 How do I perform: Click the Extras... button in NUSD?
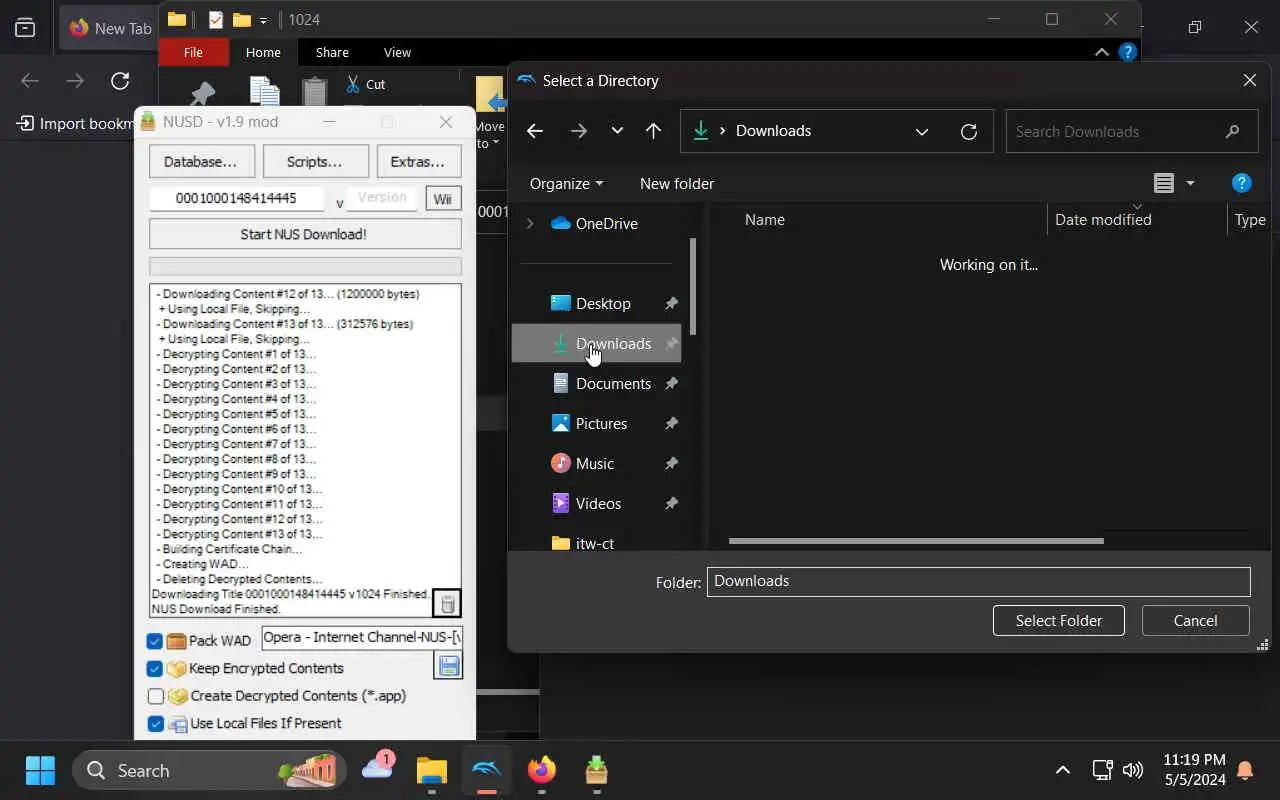pyautogui.click(x=417, y=162)
